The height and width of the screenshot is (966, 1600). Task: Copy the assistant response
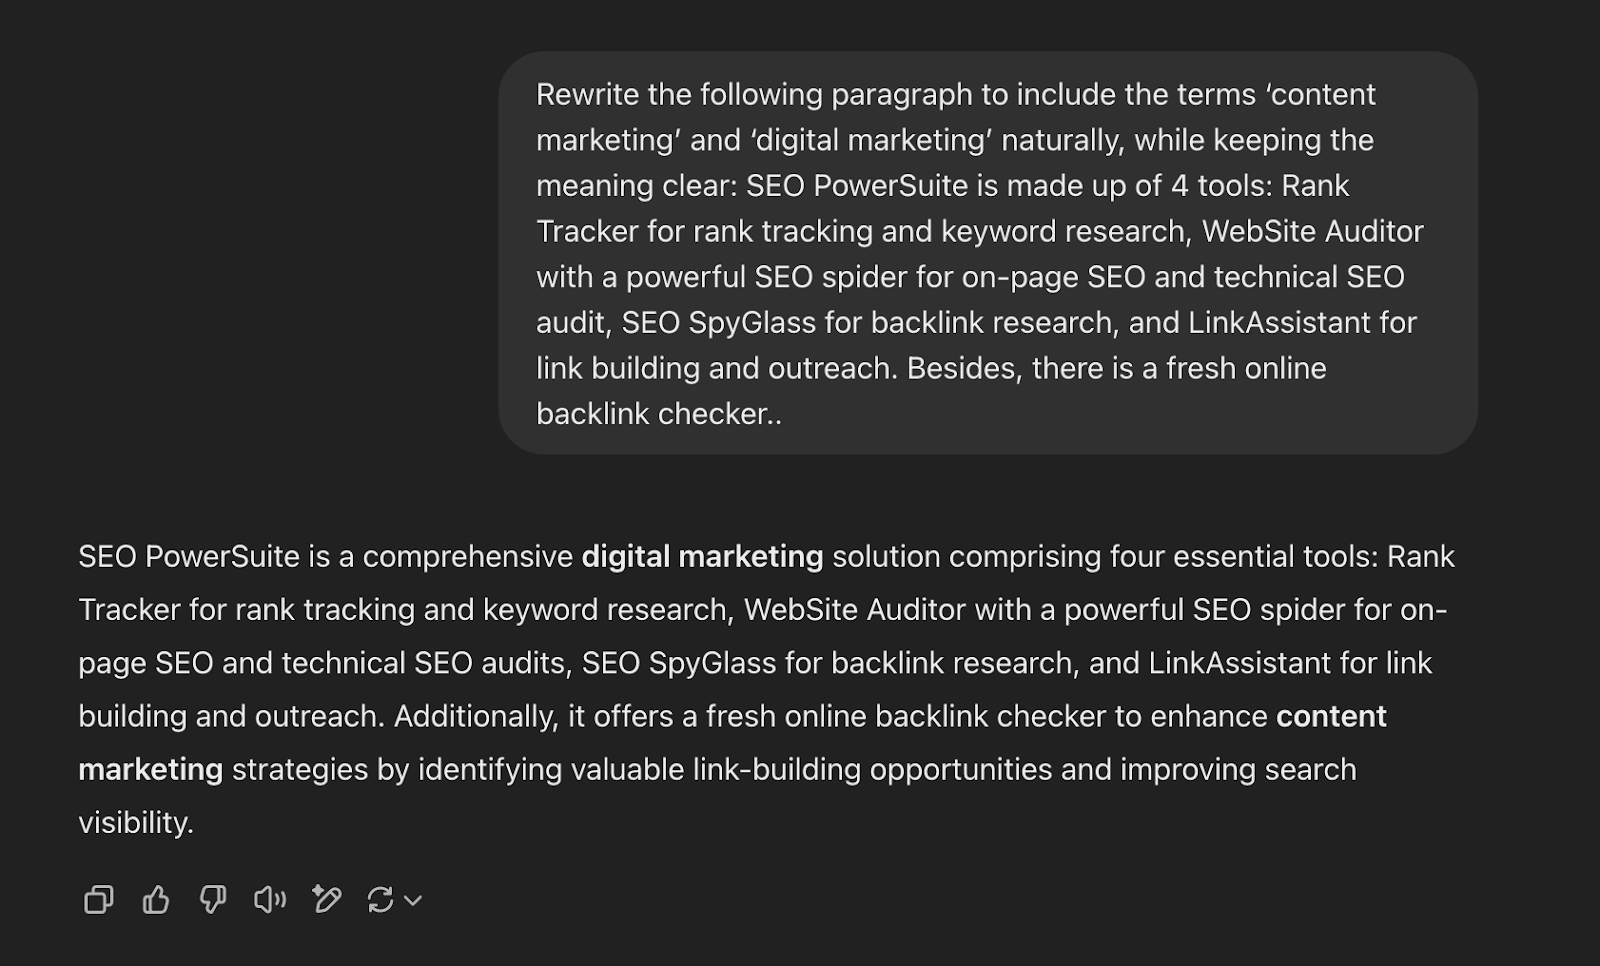pyautogui.click(x=98, y=900)
